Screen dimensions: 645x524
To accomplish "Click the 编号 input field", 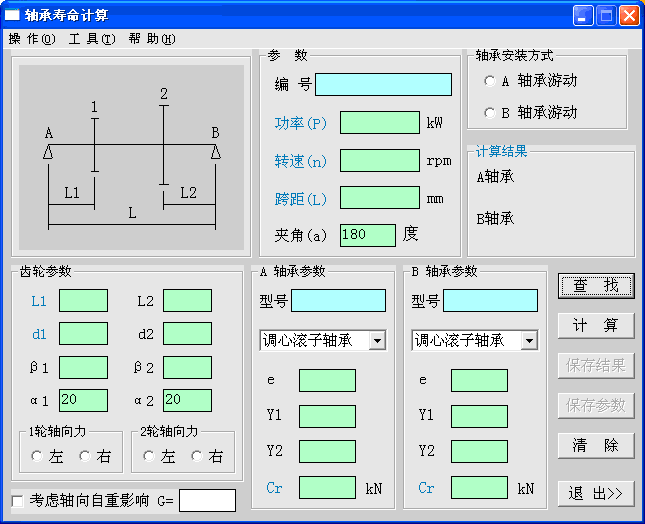I will (383, 85).
